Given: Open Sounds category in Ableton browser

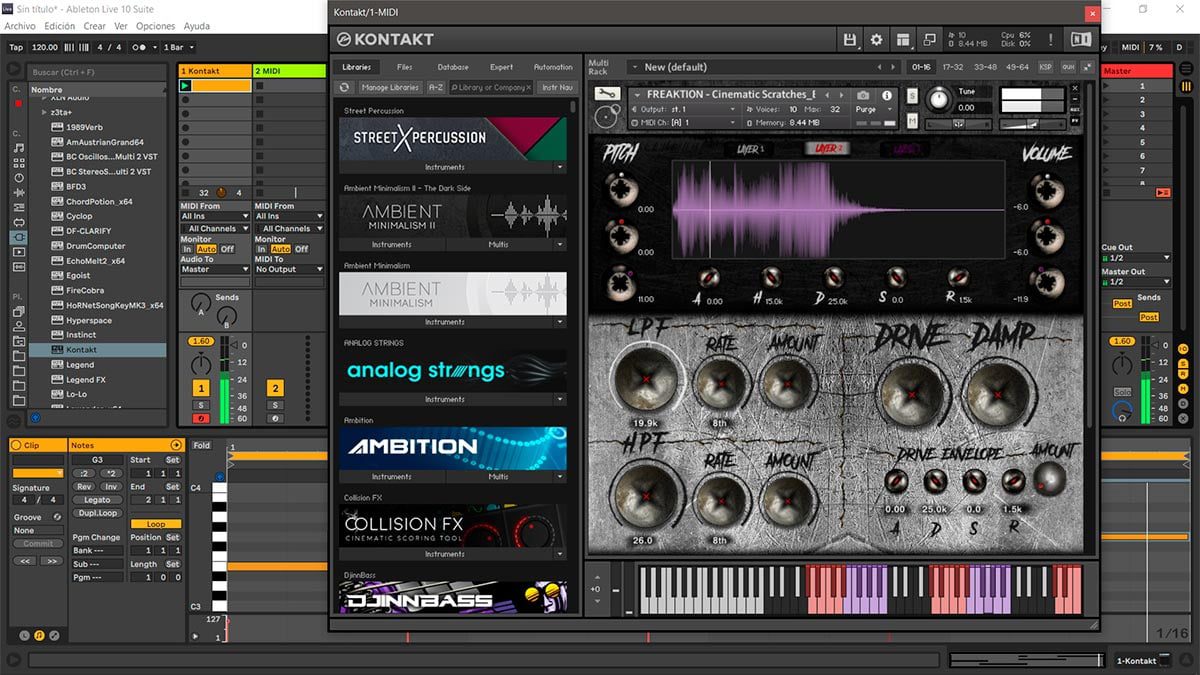Looking at the screenshot, I should 20,147.
